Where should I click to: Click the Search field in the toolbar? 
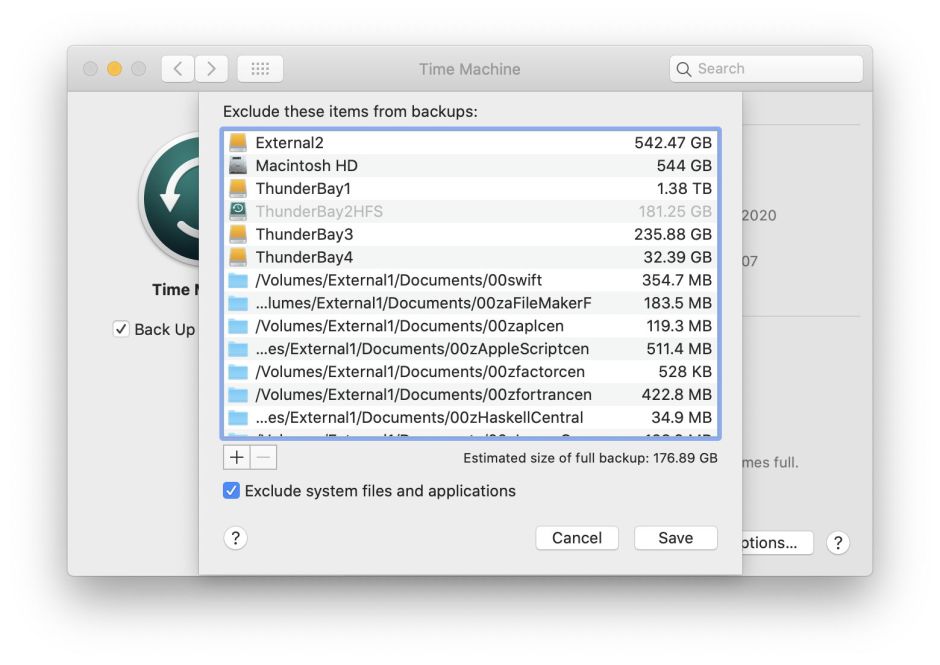(766, 69)
